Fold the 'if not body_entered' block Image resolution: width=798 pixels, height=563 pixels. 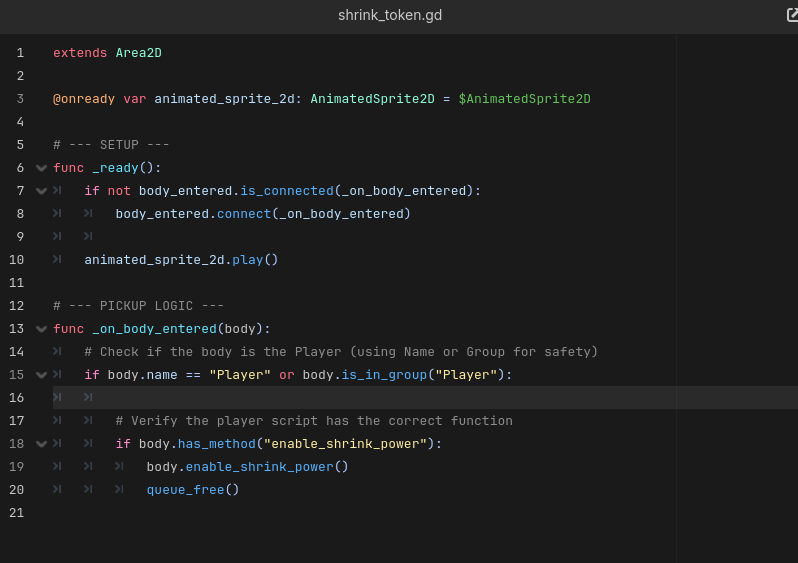pyautogui.click(x=41, y=191)
